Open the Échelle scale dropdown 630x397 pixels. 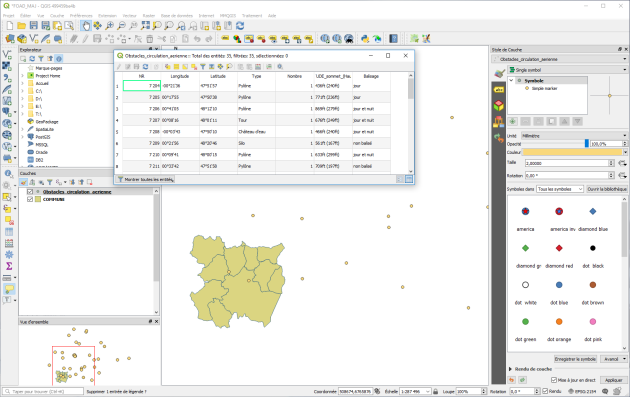tap(415, 391)
